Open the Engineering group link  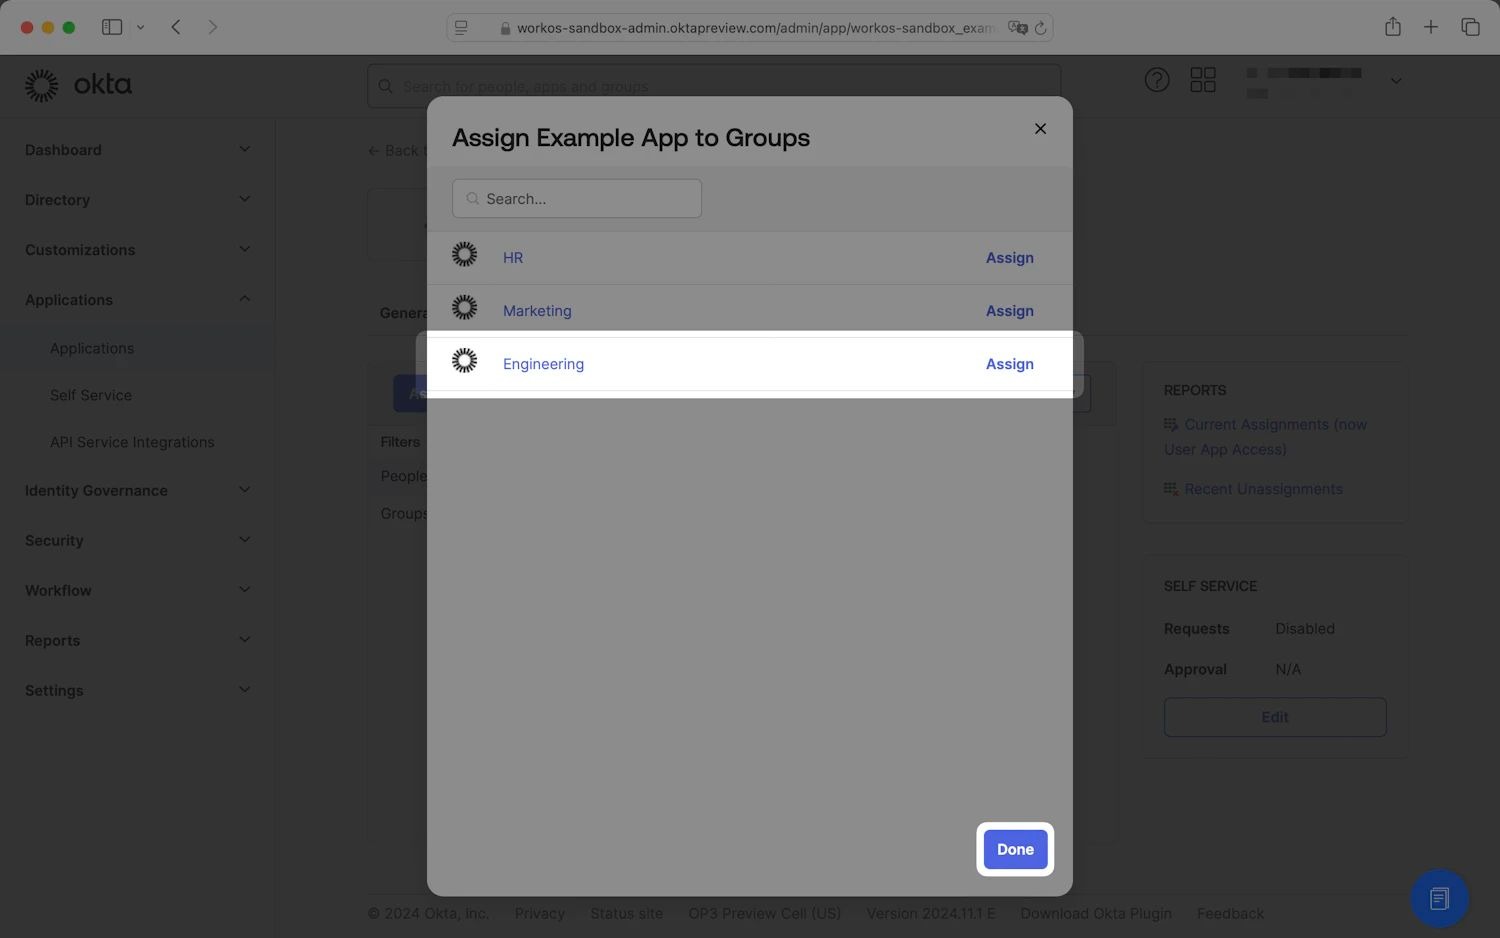pyautogui.click(x=543, y=363)
